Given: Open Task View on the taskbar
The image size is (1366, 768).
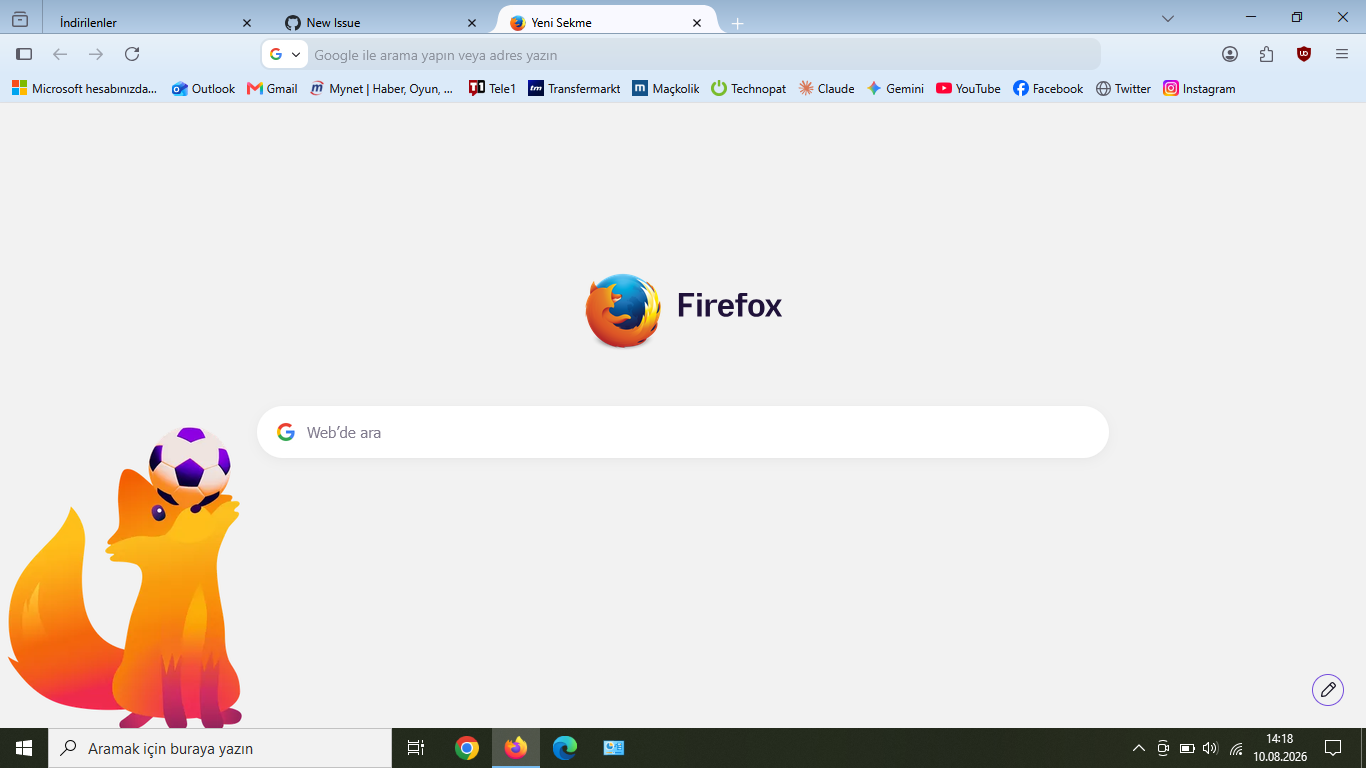Looking at the screenshot, I should [x=416, y=748].
